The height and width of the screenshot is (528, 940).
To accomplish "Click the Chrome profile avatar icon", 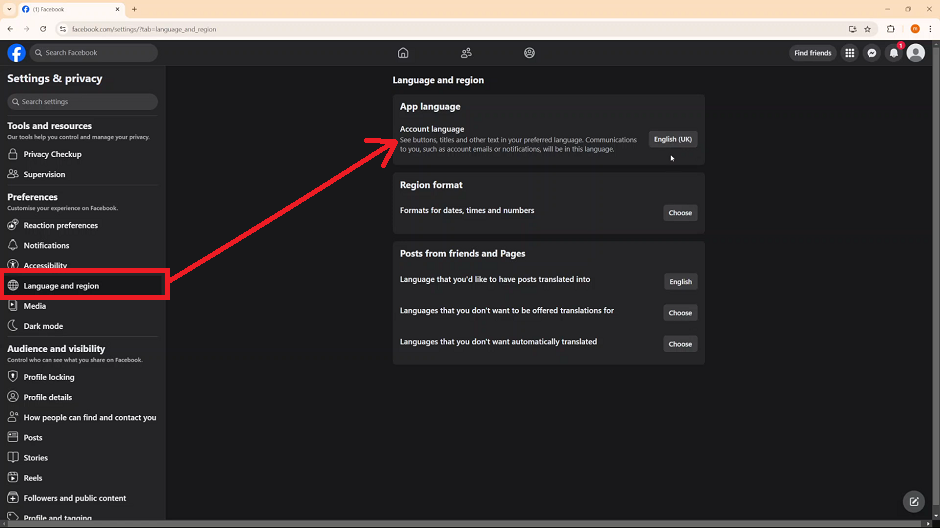I will tap(915, 29).
